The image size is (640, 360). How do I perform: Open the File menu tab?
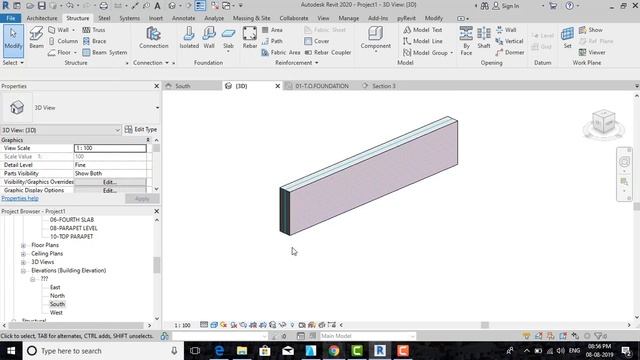11,18
